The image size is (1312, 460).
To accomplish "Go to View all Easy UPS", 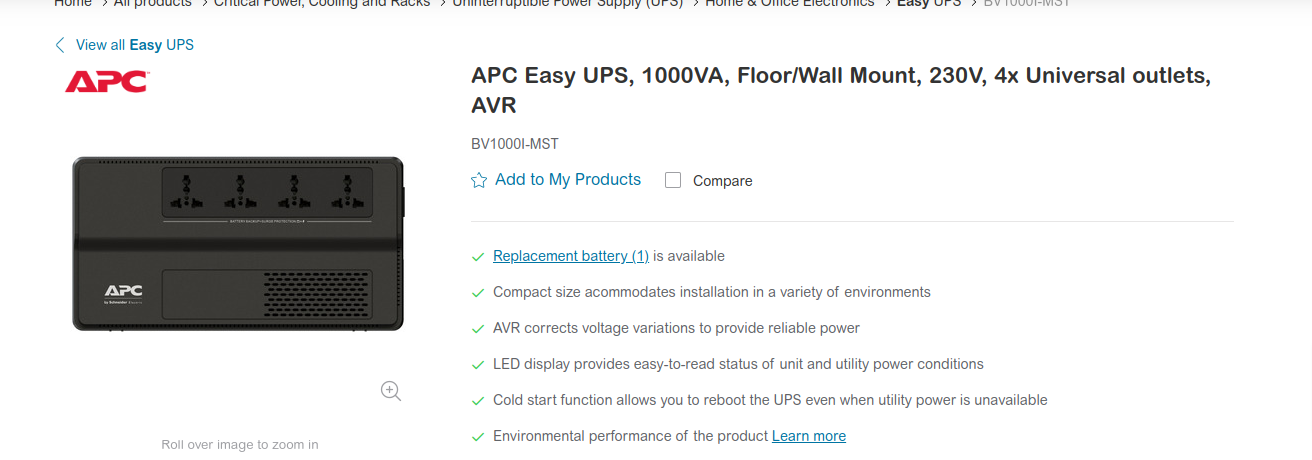I will coord(135,45).
